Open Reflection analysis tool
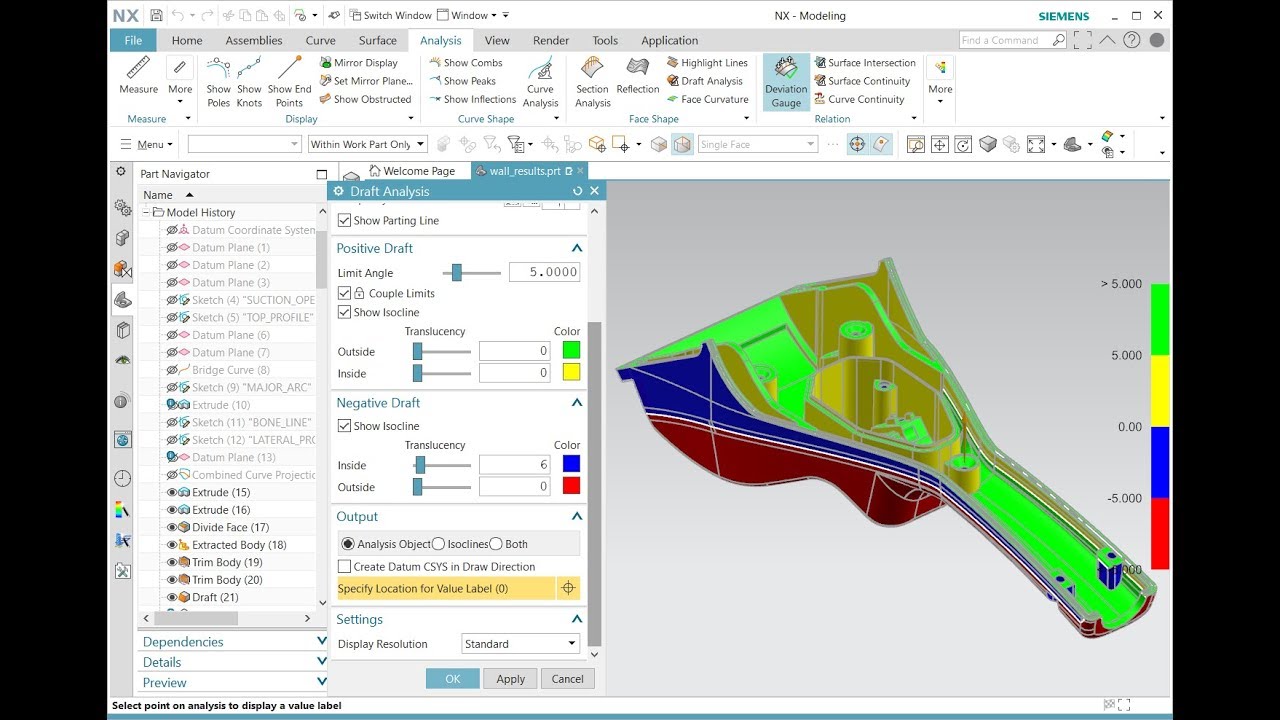This screenshot has height=720, width=1280. [638, 76]
